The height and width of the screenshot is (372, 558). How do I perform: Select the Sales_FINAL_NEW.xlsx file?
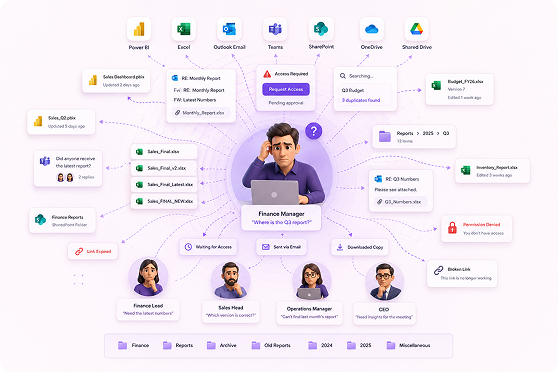point(164,201)
